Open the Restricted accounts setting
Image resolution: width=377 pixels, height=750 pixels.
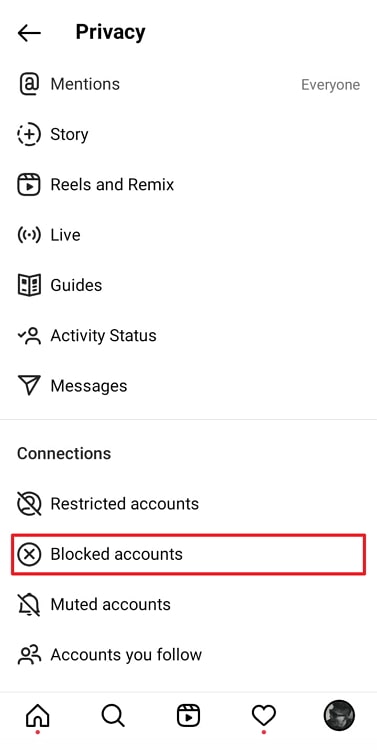tap(188, 504)
